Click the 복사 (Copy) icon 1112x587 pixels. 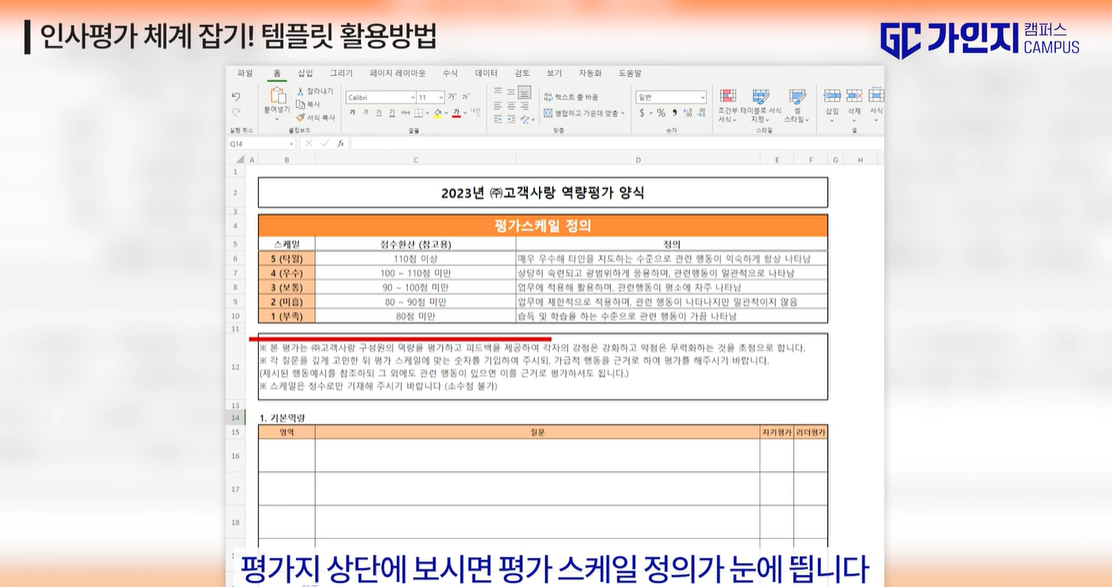[302, 105]
